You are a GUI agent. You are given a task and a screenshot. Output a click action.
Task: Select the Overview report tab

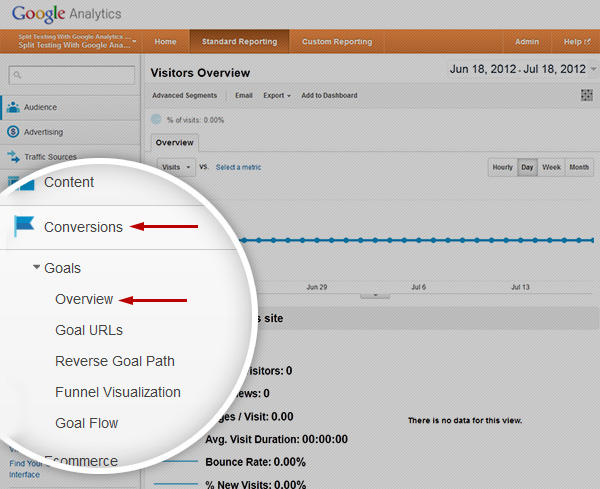pyautogui.click(x=174, y=143)
